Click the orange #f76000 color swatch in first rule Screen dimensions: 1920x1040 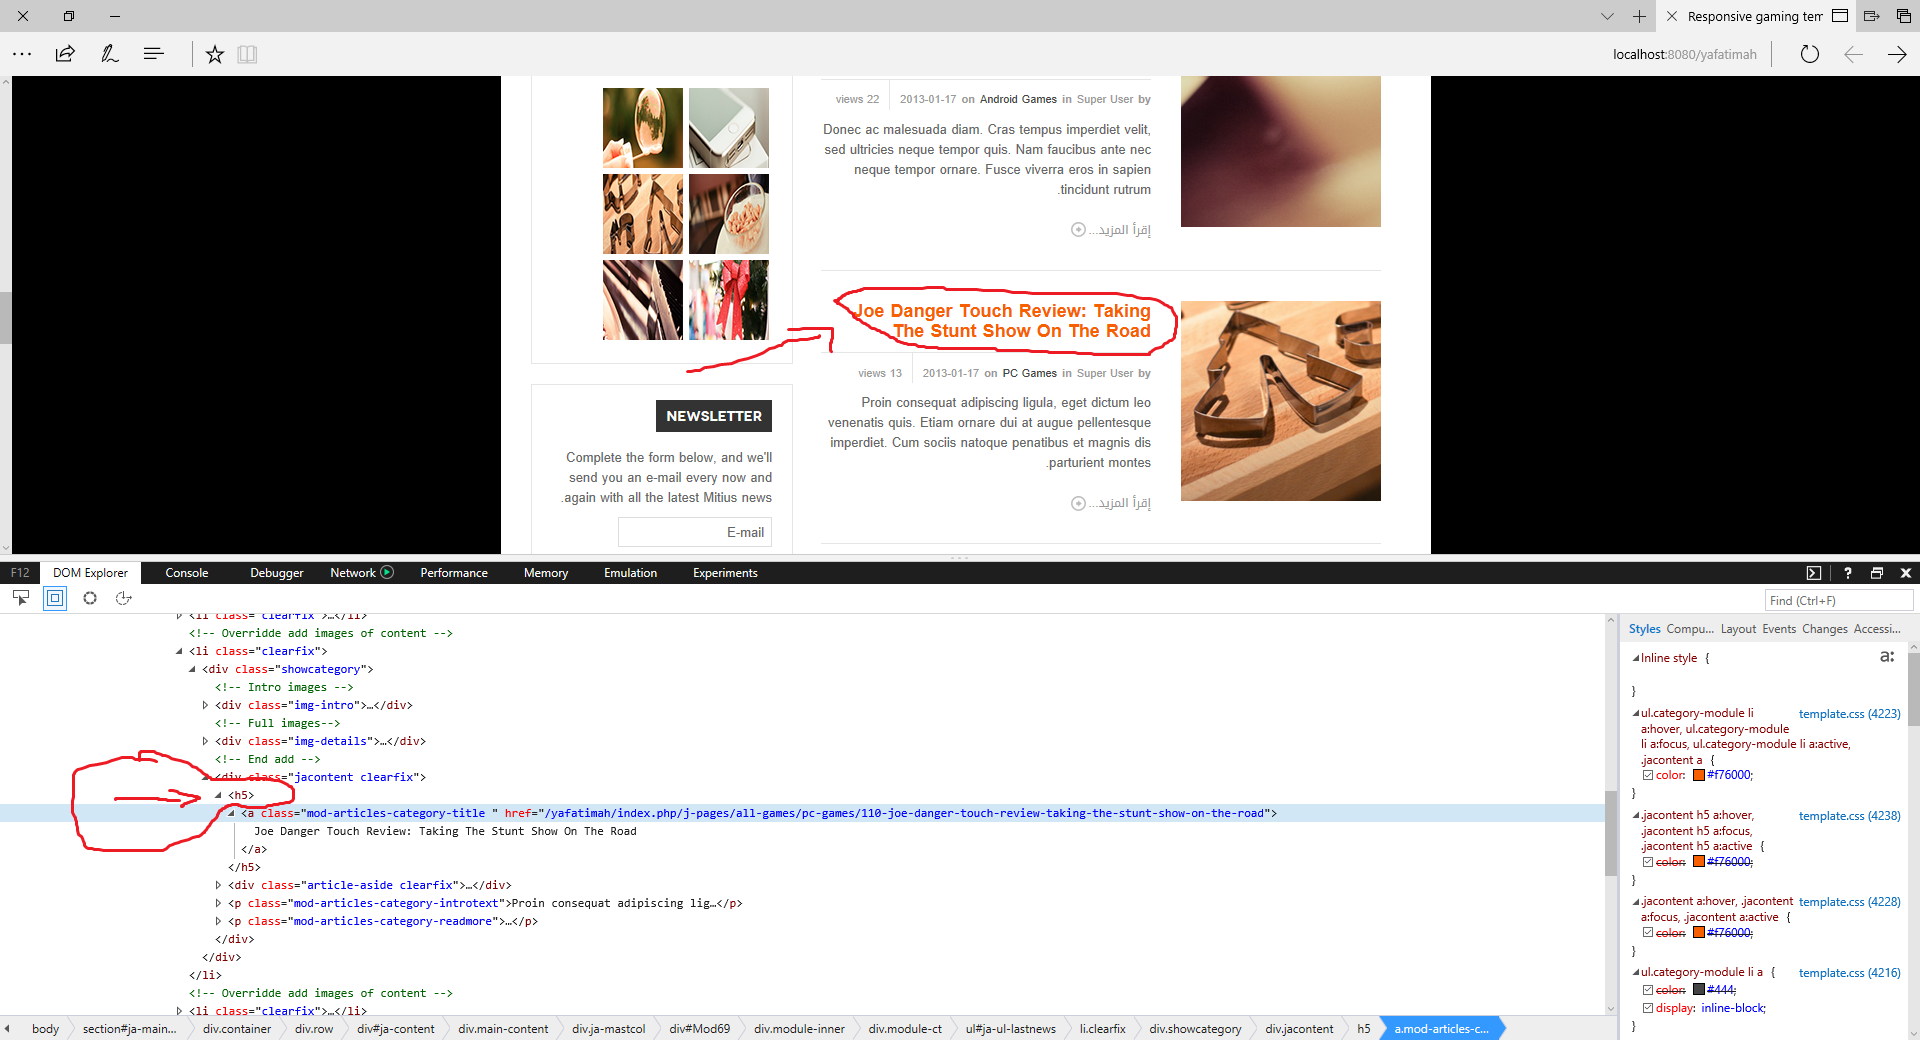(x=1698, y=775)
